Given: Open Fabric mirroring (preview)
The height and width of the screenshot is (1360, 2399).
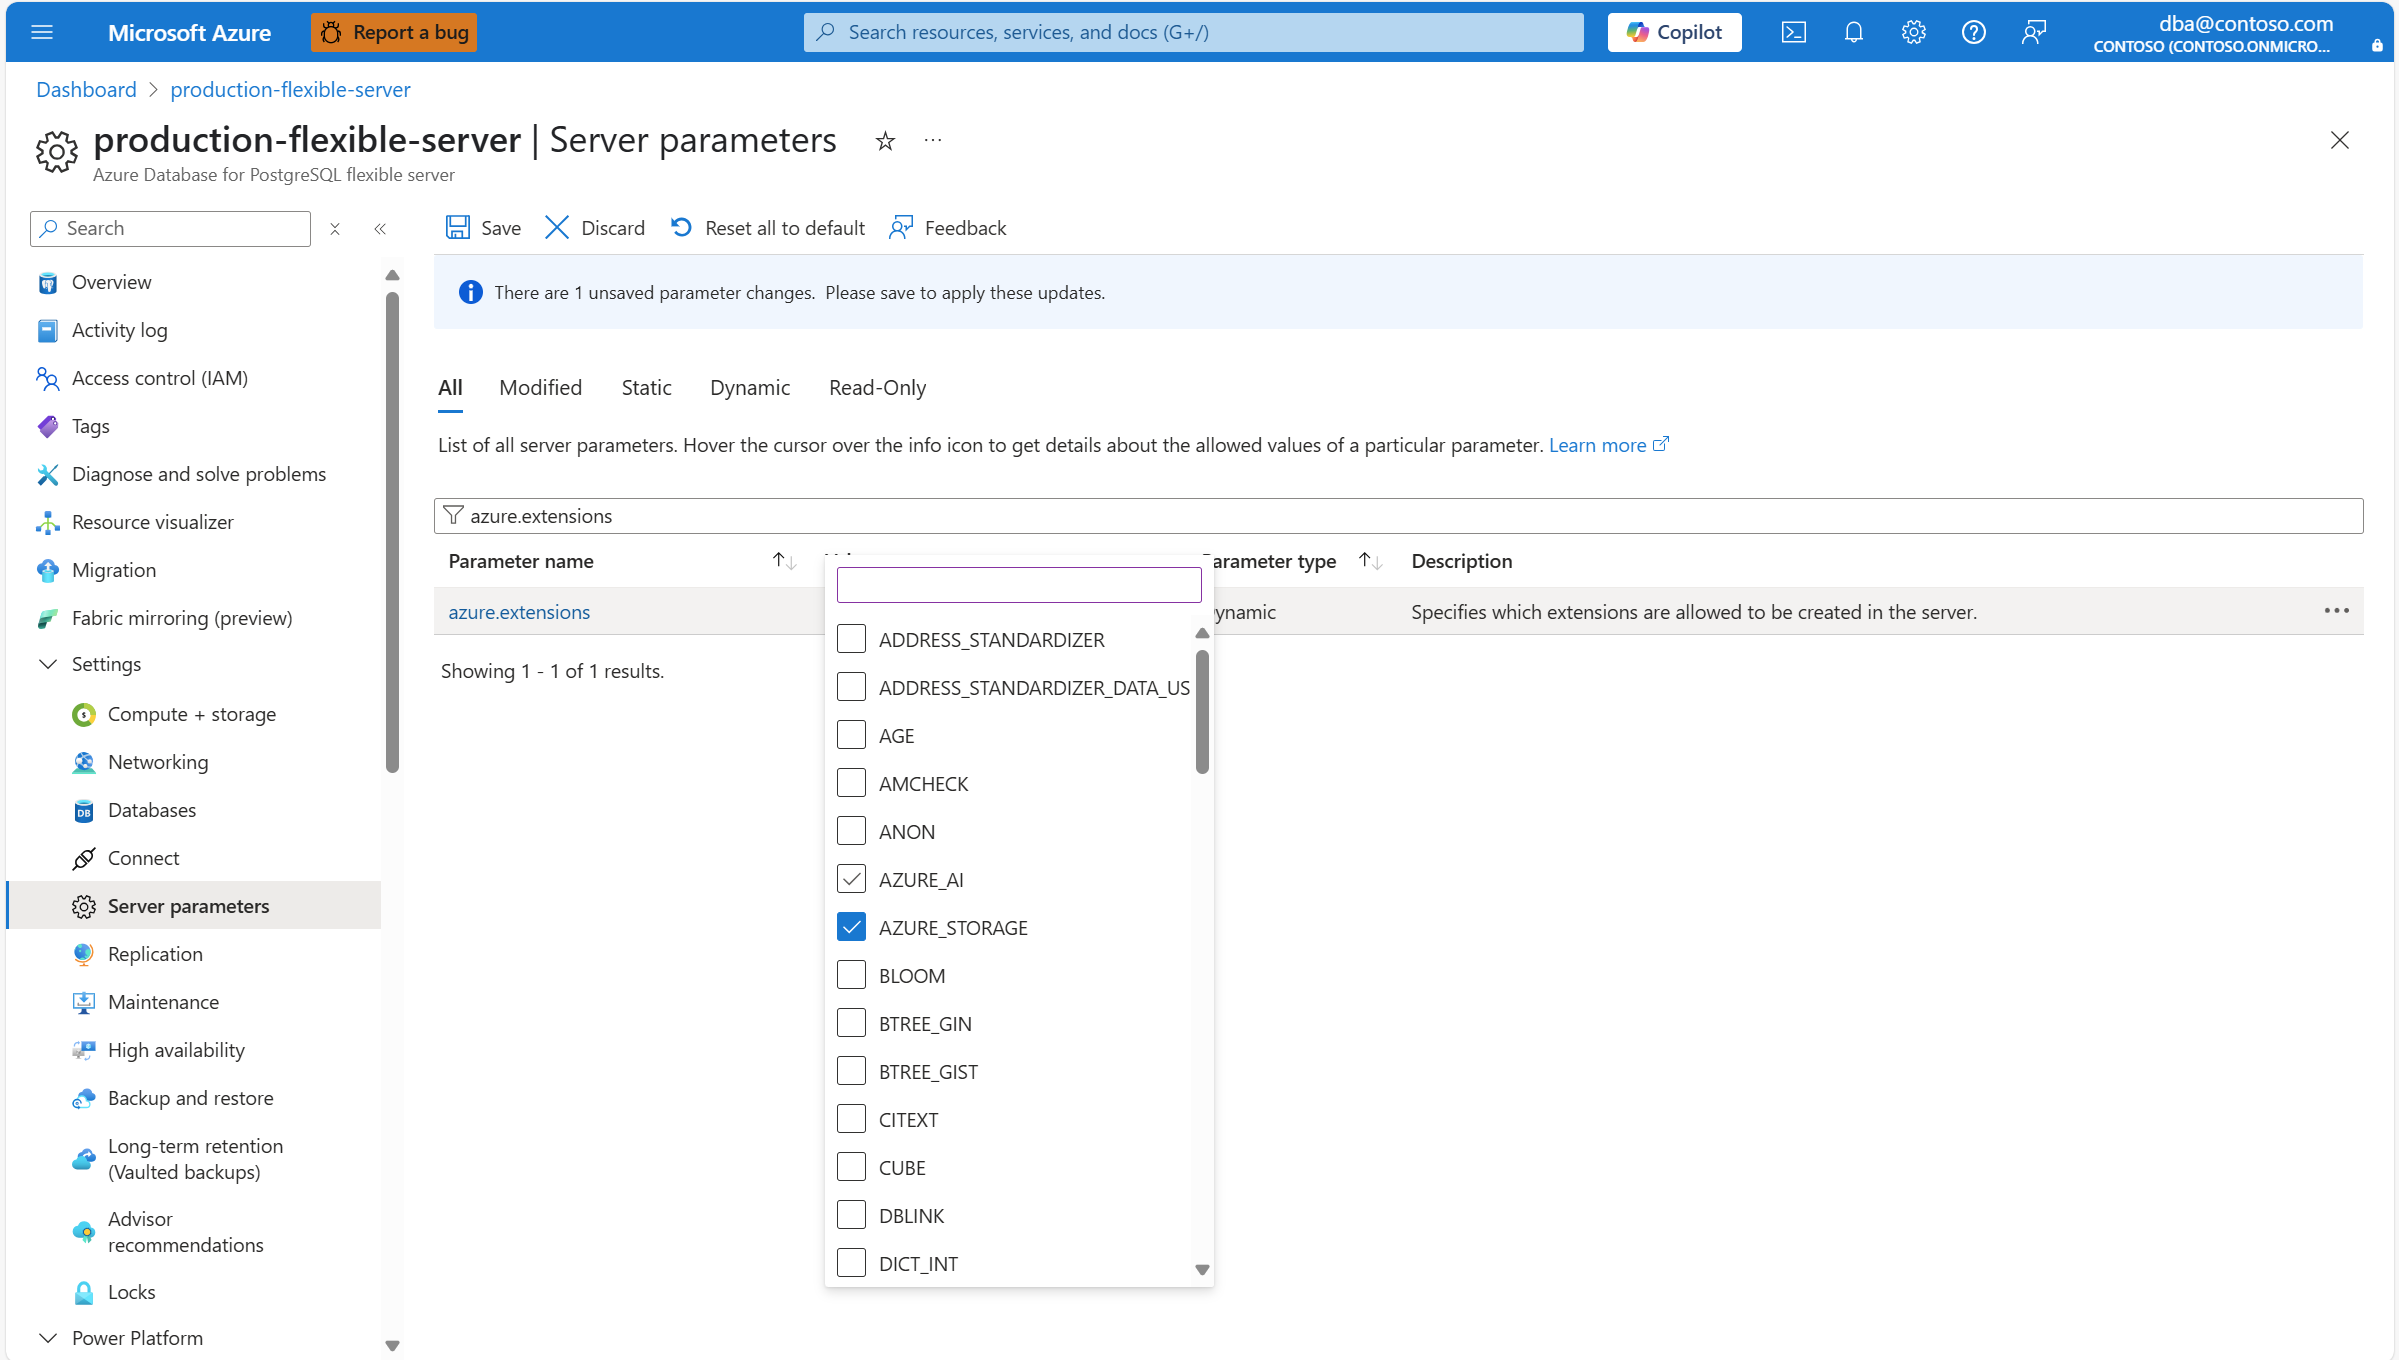Looking at the screenshot, I should click(181, 618).
